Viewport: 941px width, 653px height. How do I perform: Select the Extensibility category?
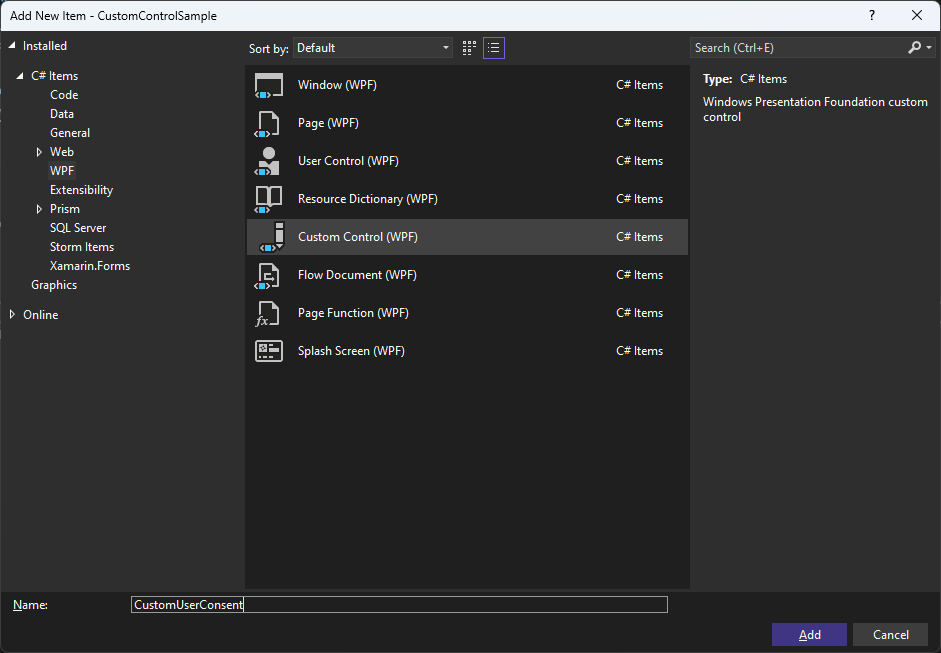82,190
